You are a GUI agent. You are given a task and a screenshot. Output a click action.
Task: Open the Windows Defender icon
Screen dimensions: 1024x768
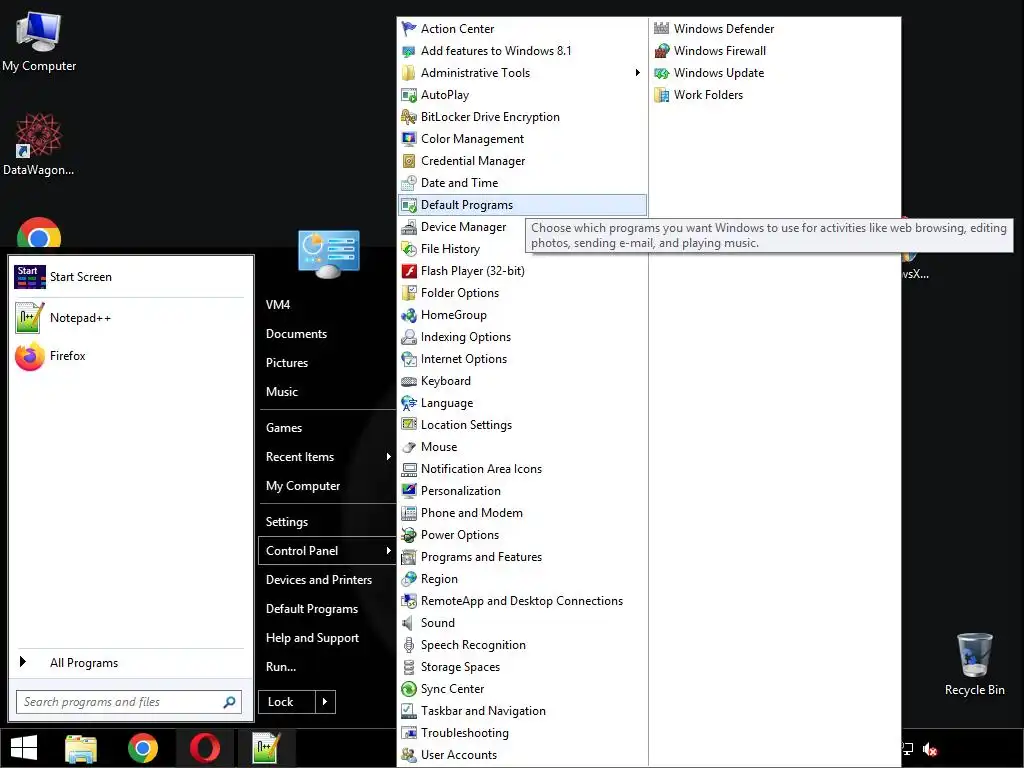(662, 29)
